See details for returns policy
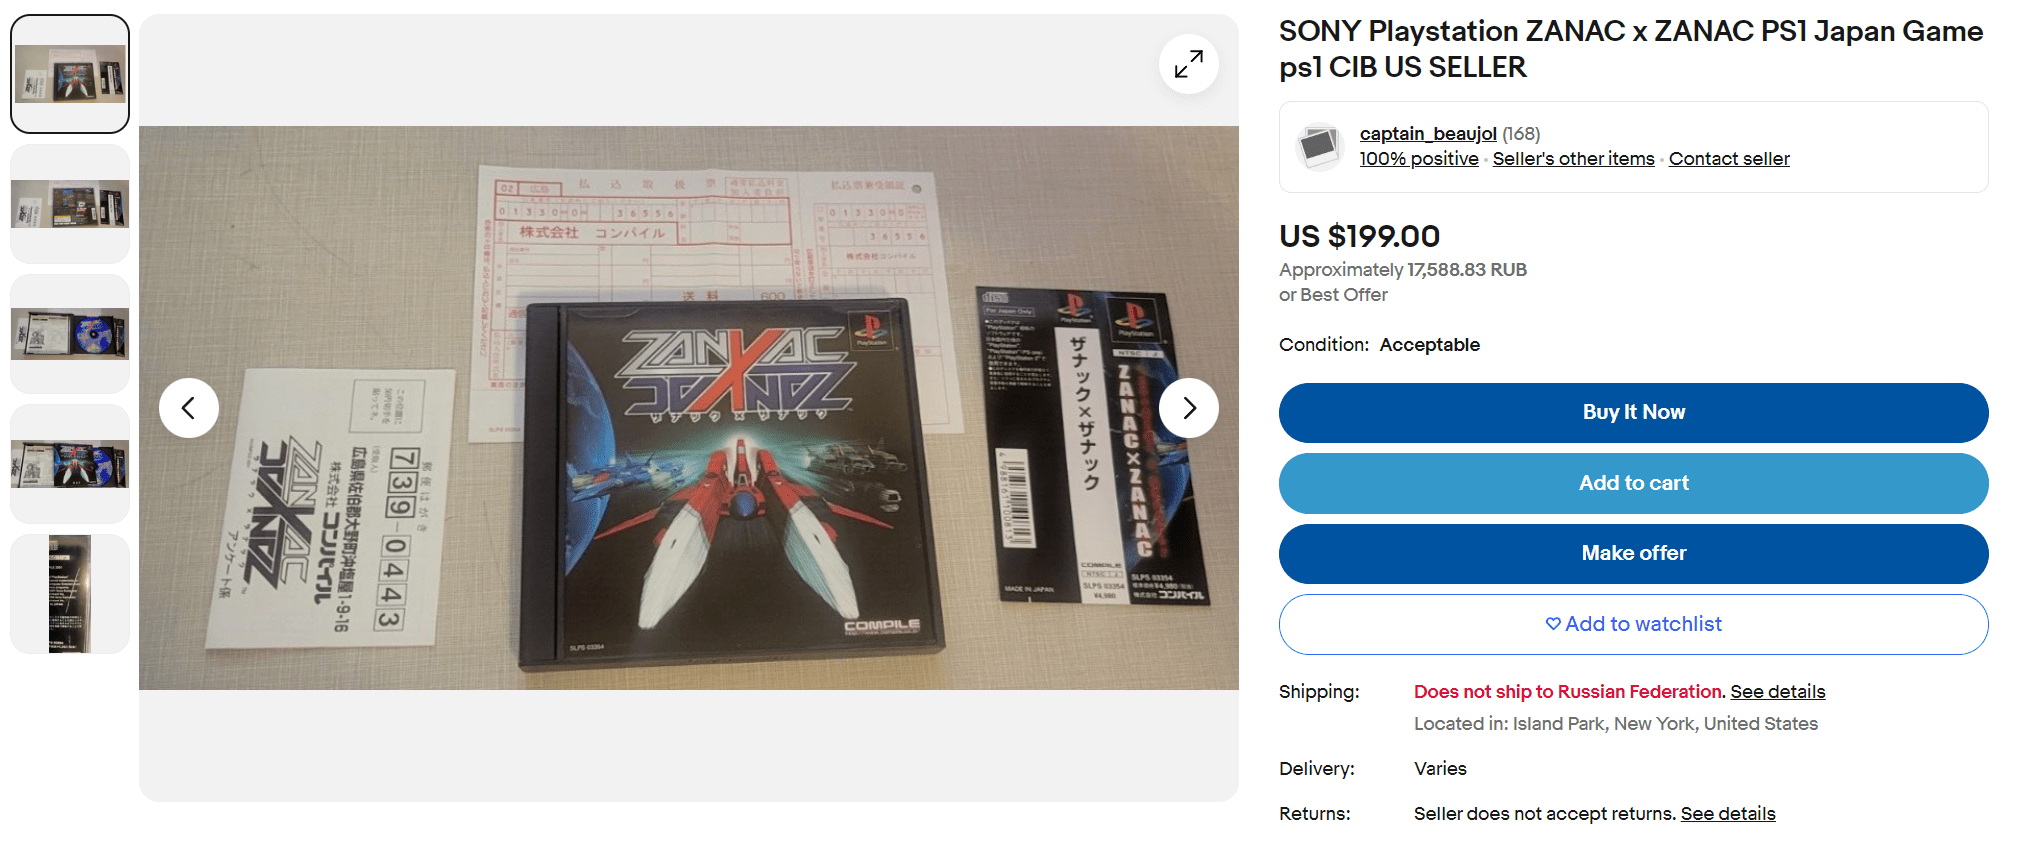Image resolution: width=2019 pixels, height=845 pixels. [1728, 814]
